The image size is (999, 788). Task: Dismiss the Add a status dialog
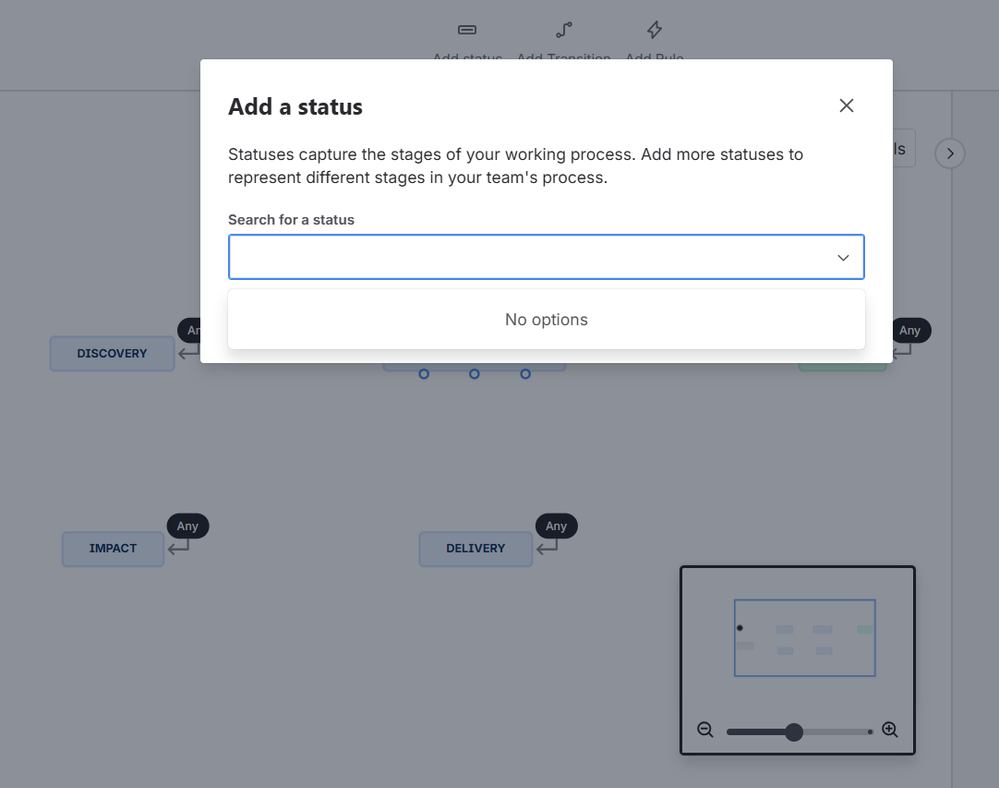point(846,105)
